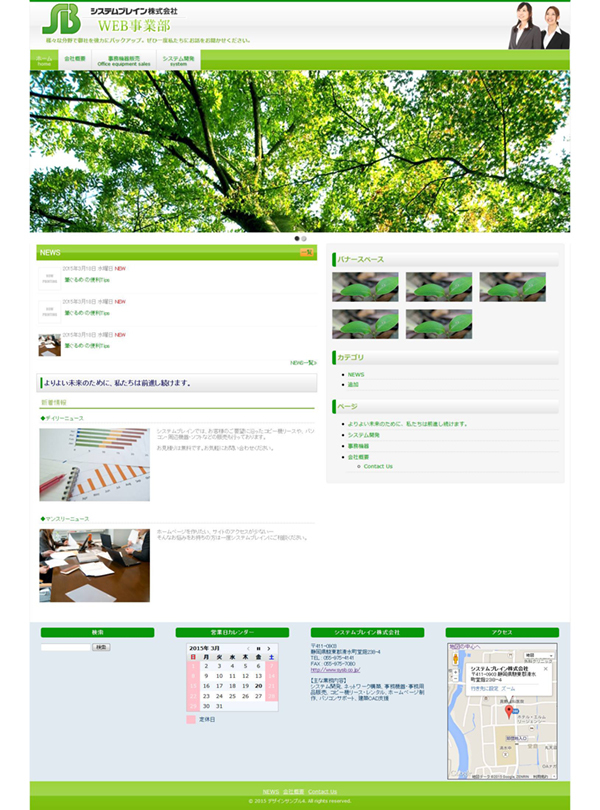The width and height of the screenshot is (600, 810).
Task: Open the ホーム home navigation tab
Action: click(x=44, y=60)
